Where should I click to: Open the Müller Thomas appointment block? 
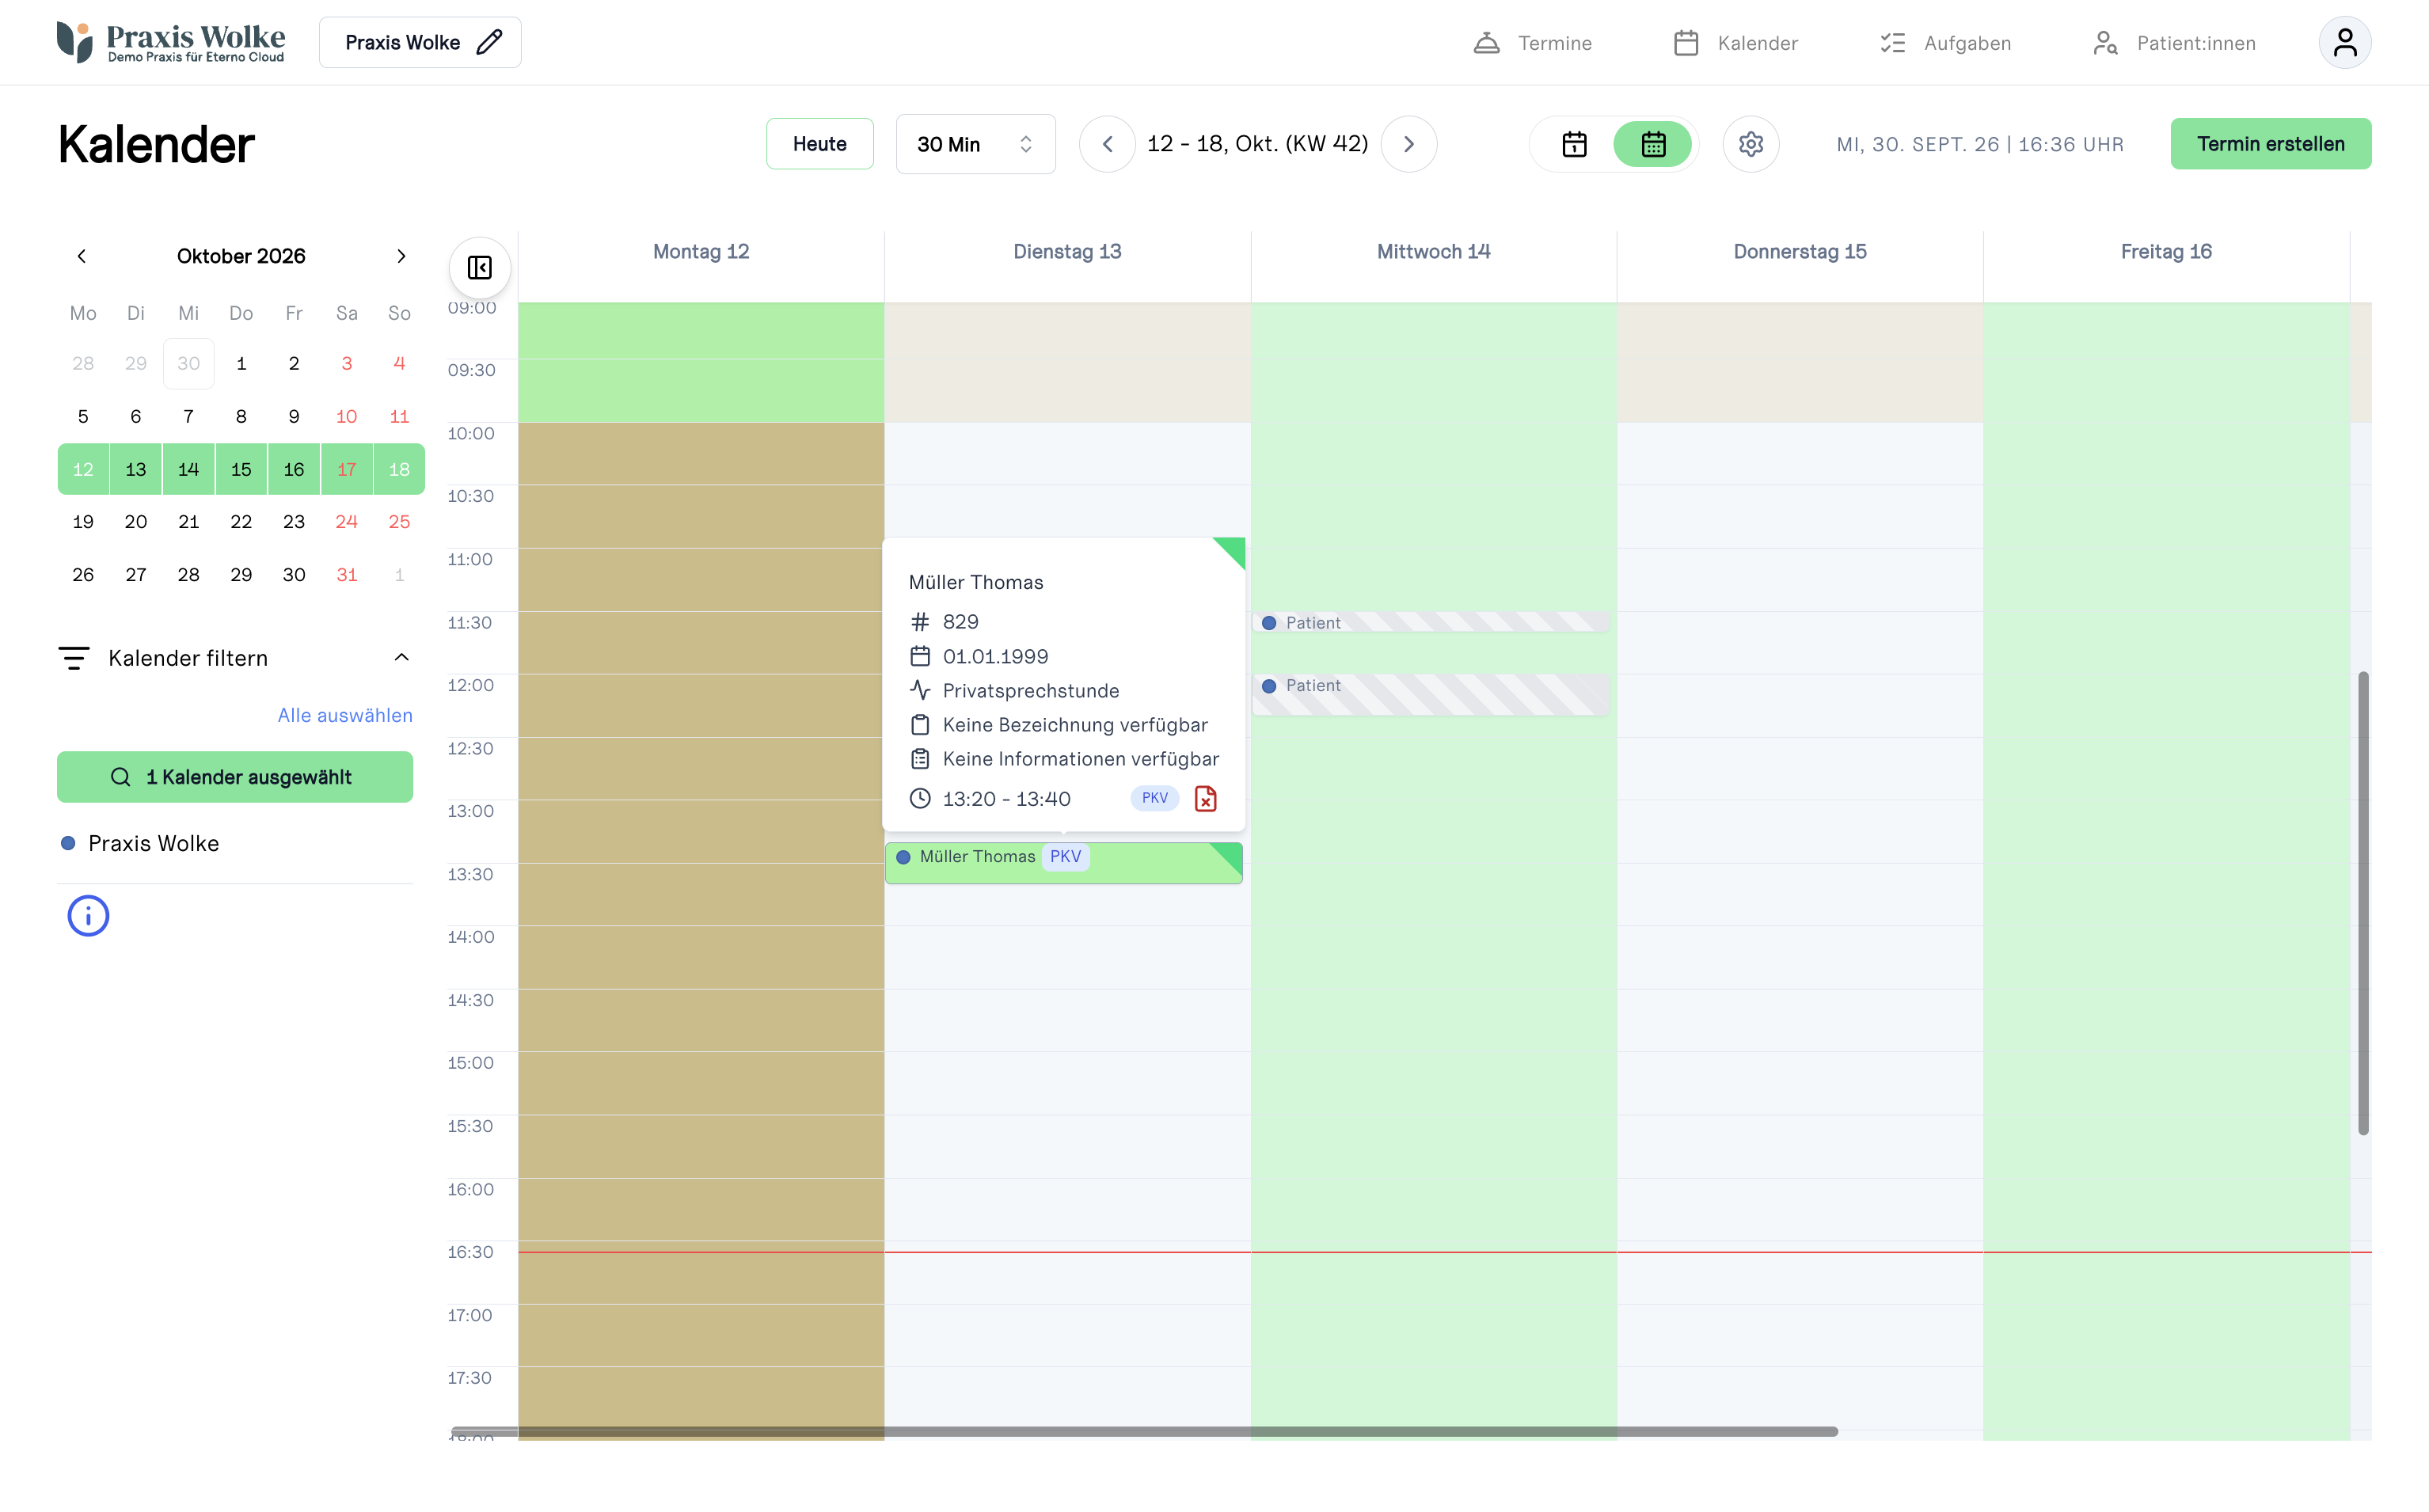point(1063,863)
